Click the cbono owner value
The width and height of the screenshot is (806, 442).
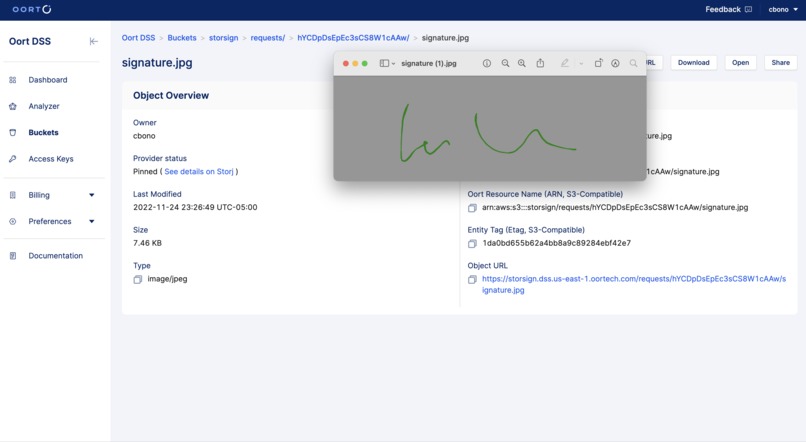tap(144, 136)
